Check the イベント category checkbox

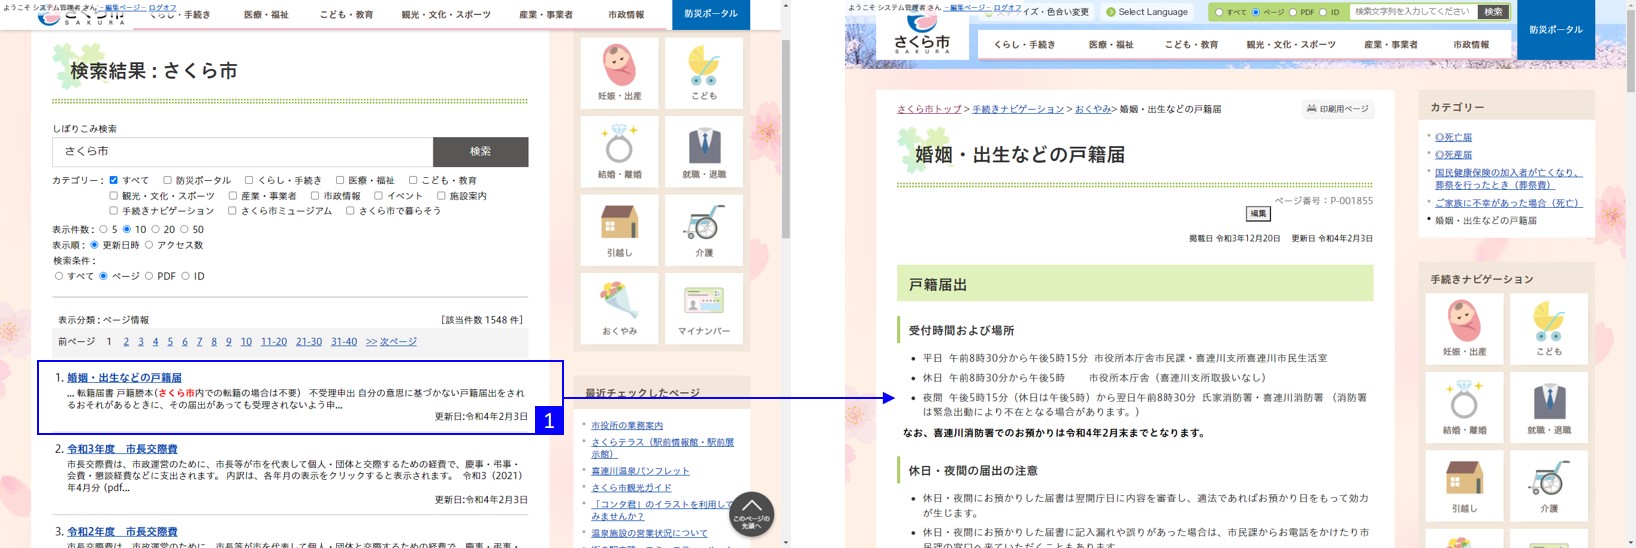[378, 196]
